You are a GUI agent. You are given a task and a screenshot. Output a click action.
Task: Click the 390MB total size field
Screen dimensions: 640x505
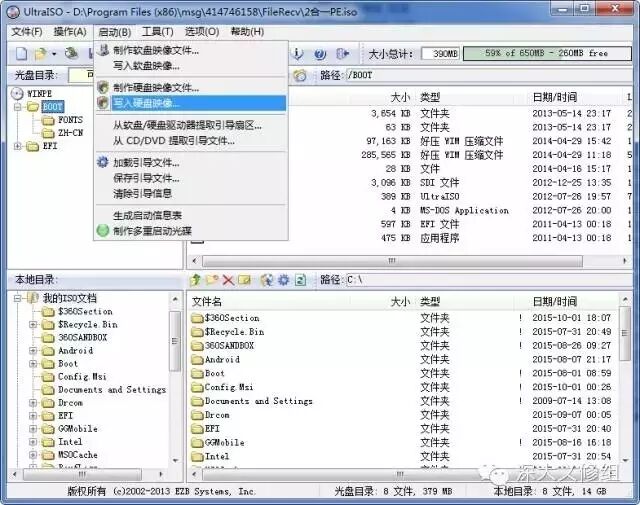point(441,53)
